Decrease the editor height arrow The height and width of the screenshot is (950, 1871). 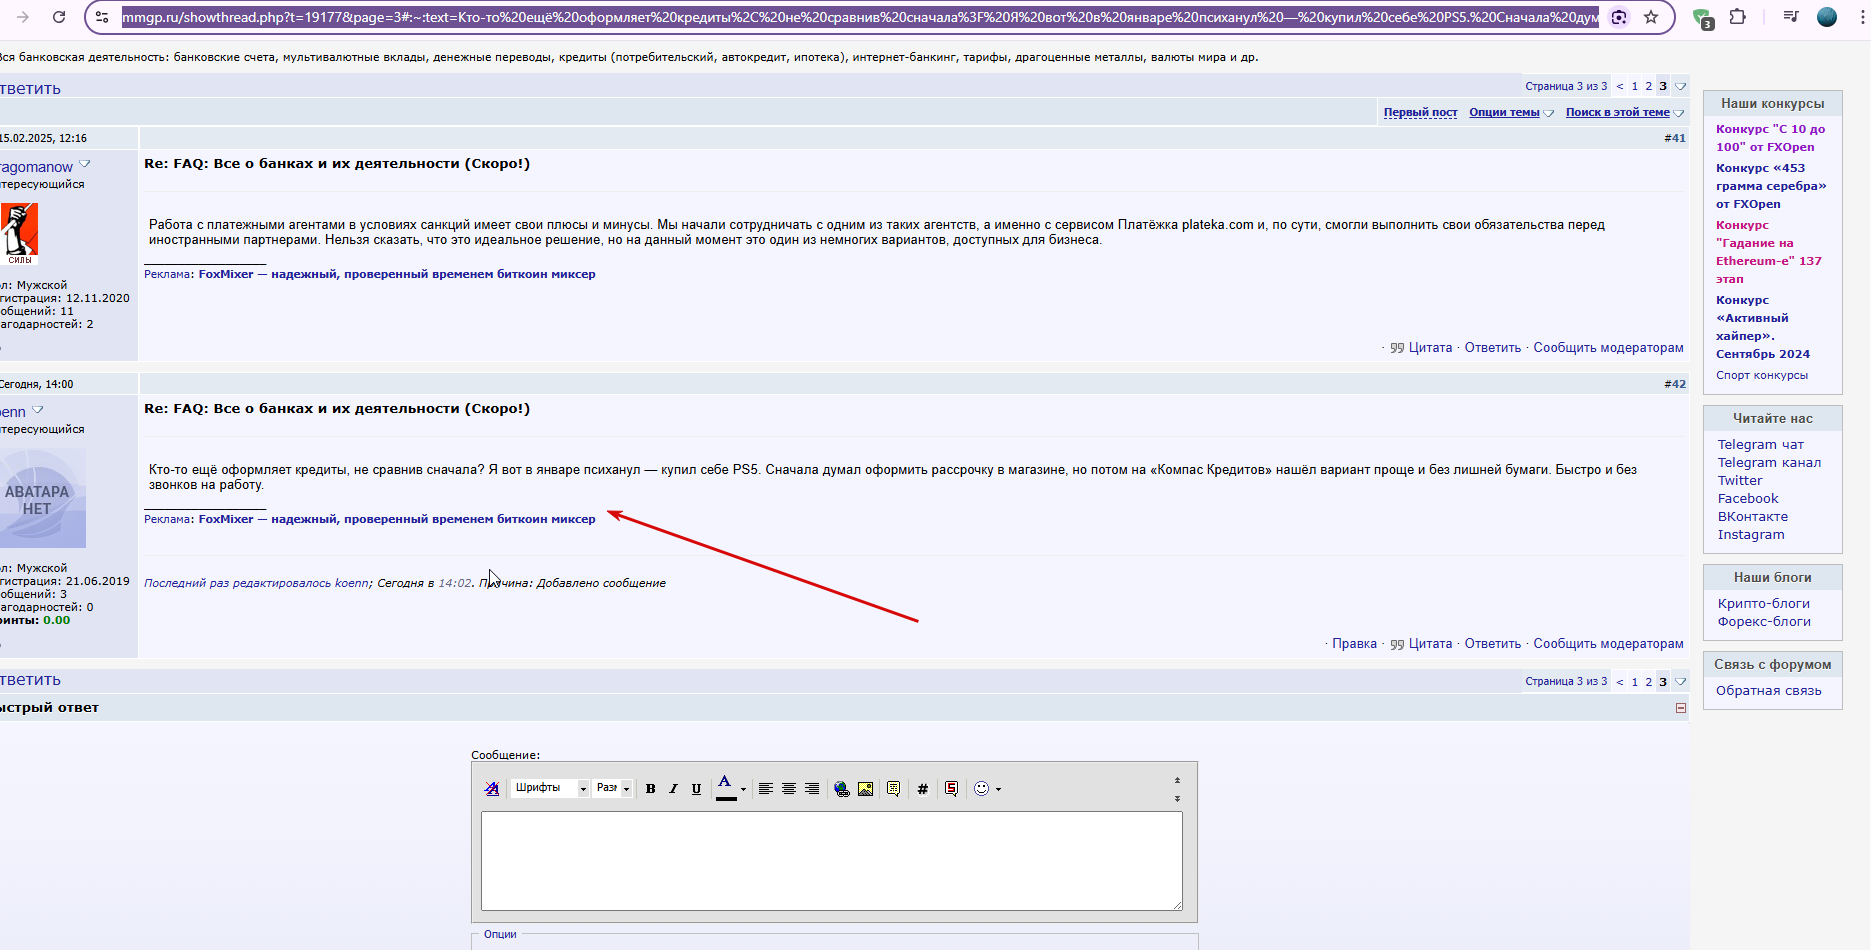tap(1177, 780)
